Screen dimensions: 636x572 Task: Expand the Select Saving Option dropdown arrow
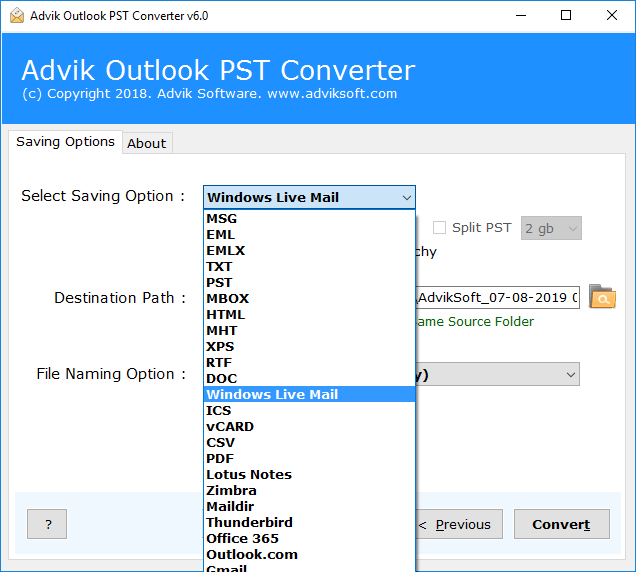pos(406,198)
